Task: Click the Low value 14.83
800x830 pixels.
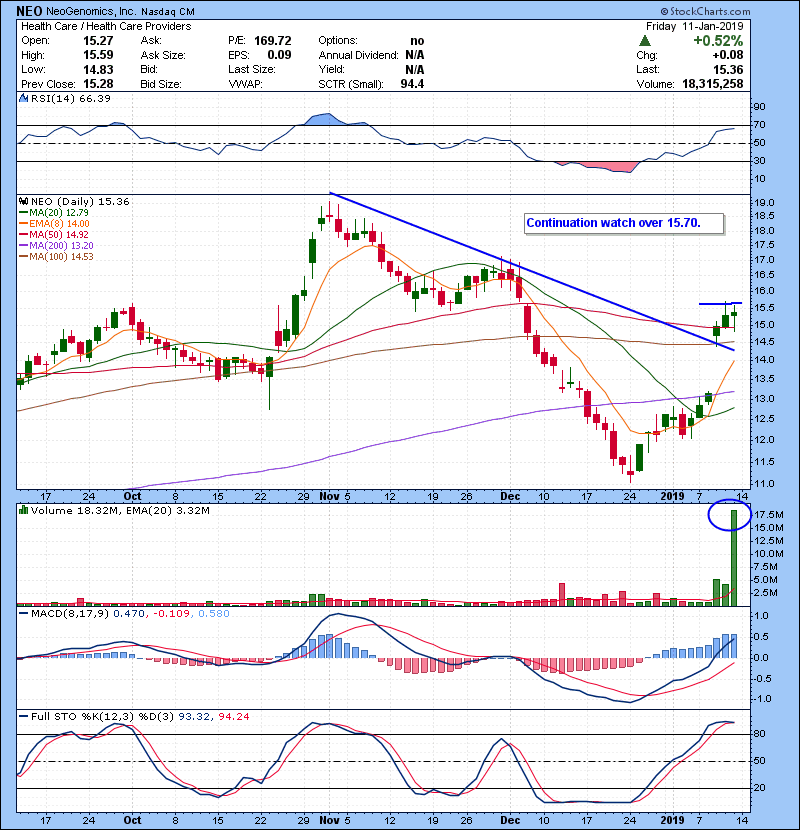Action: (98, 69)
